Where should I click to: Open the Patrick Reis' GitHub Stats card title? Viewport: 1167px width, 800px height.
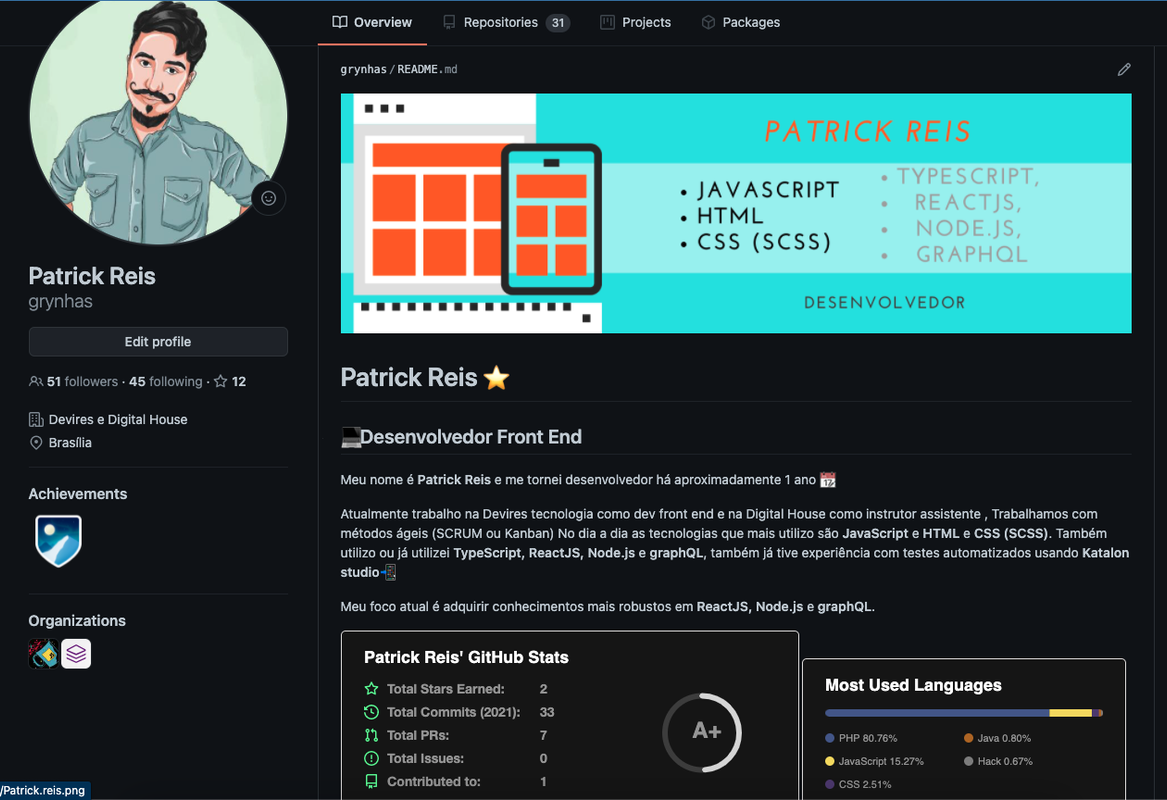(466, 657)
